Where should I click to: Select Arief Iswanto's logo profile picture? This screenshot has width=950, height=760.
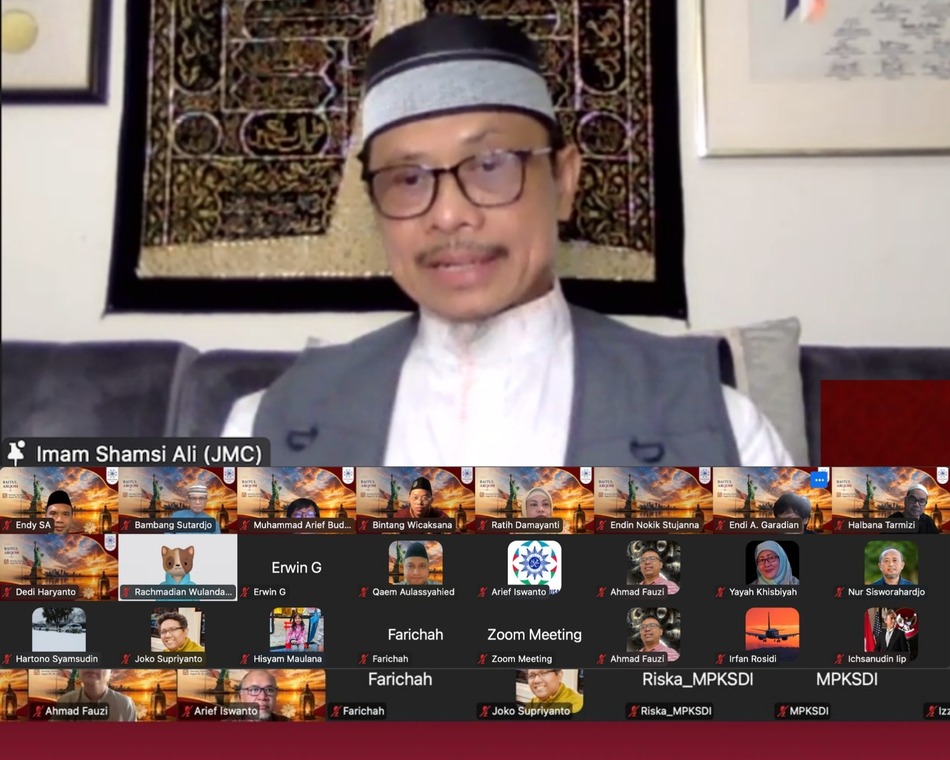[534, 565]
